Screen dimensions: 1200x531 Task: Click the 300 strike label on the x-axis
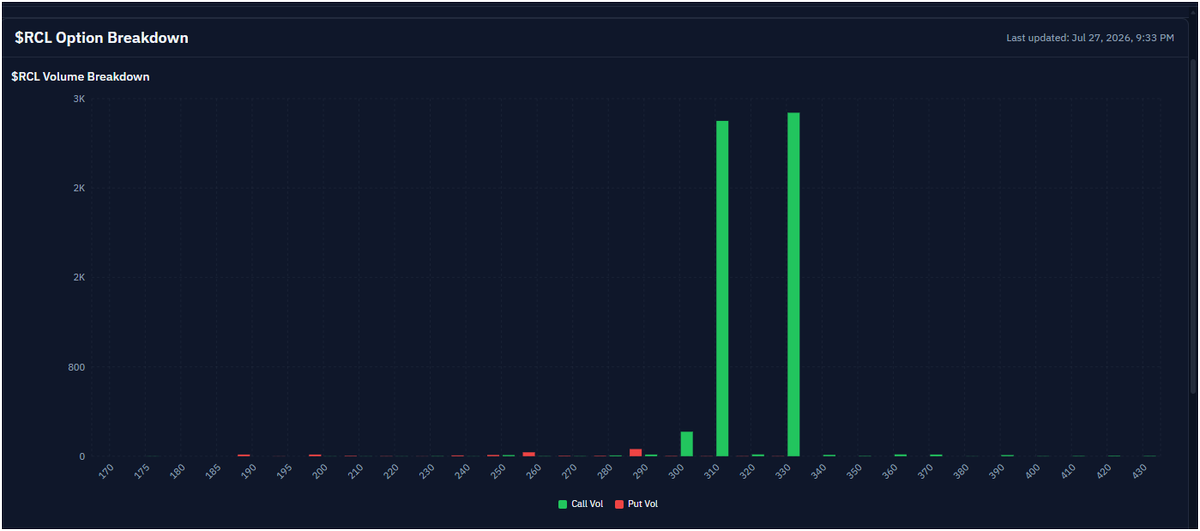point(675,471)
